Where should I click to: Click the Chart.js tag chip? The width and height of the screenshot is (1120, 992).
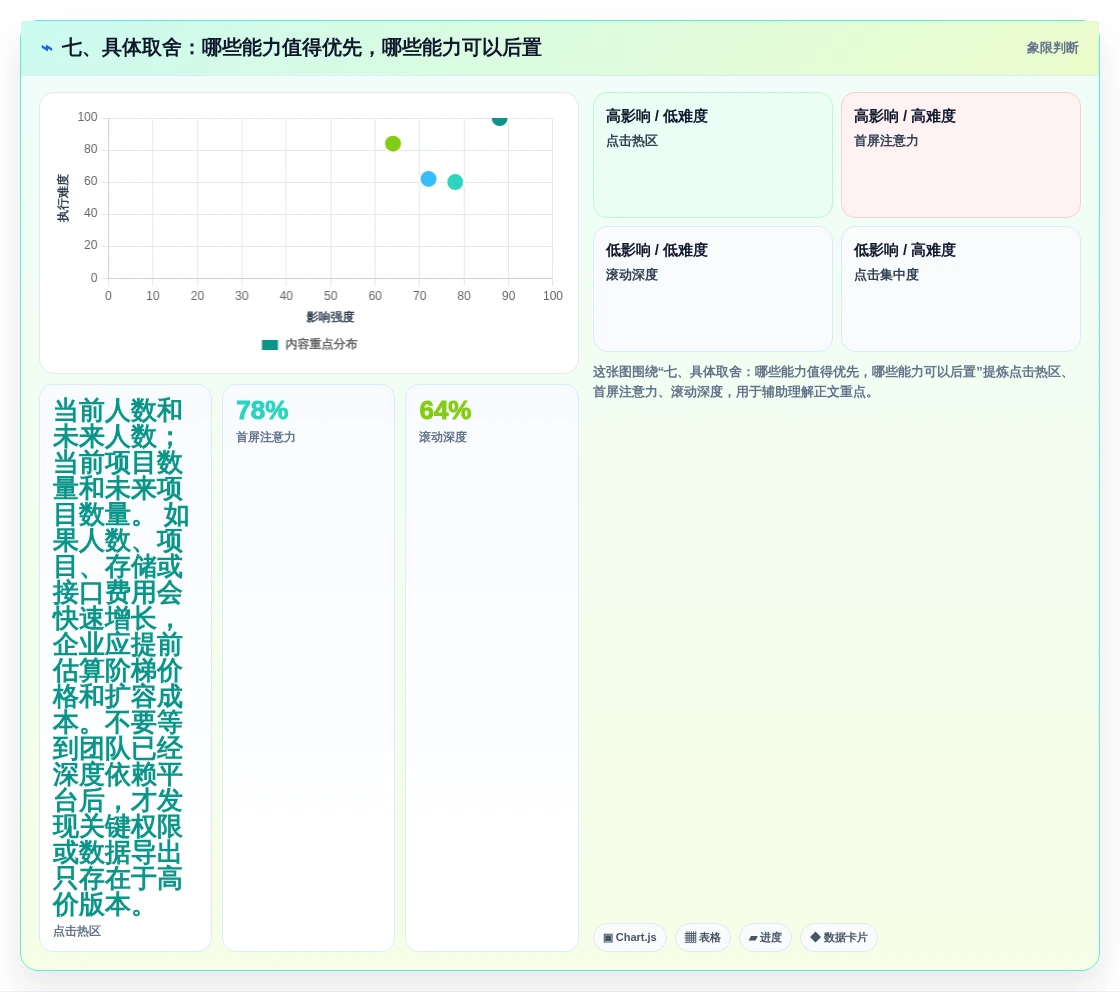pyautogui.click(x=630, y=938)
